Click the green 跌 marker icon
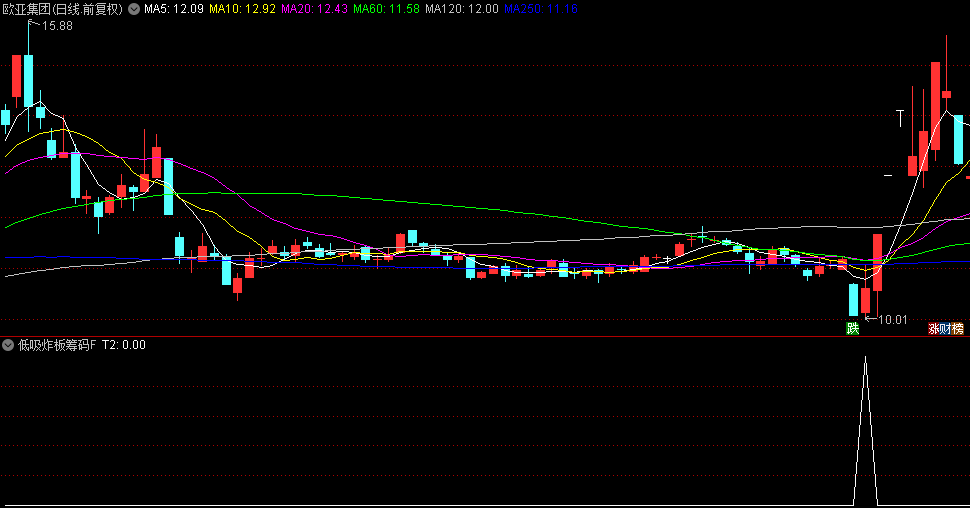This screenshot has width=970, height=508. (x=852, y=329)
